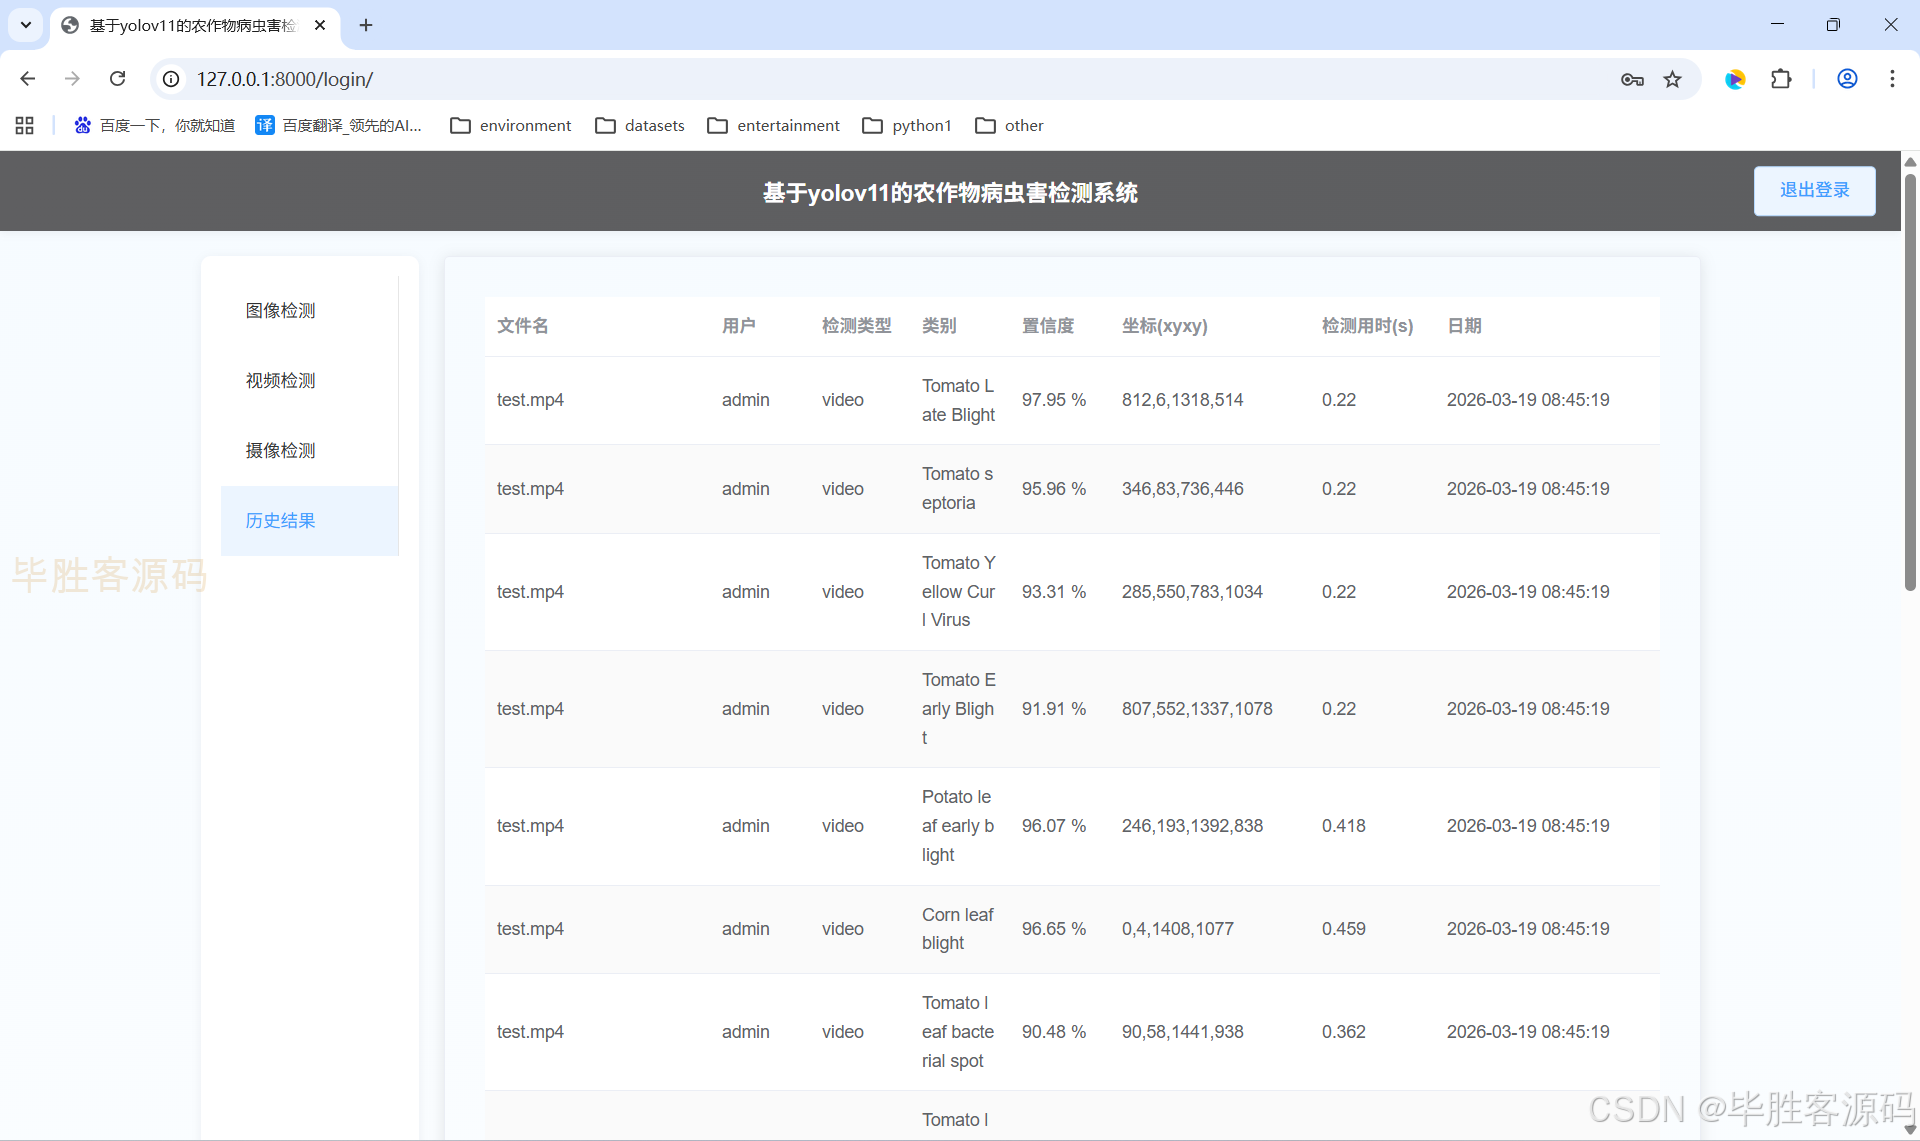Click the 退出登录 logout button

pos(1814,190)
